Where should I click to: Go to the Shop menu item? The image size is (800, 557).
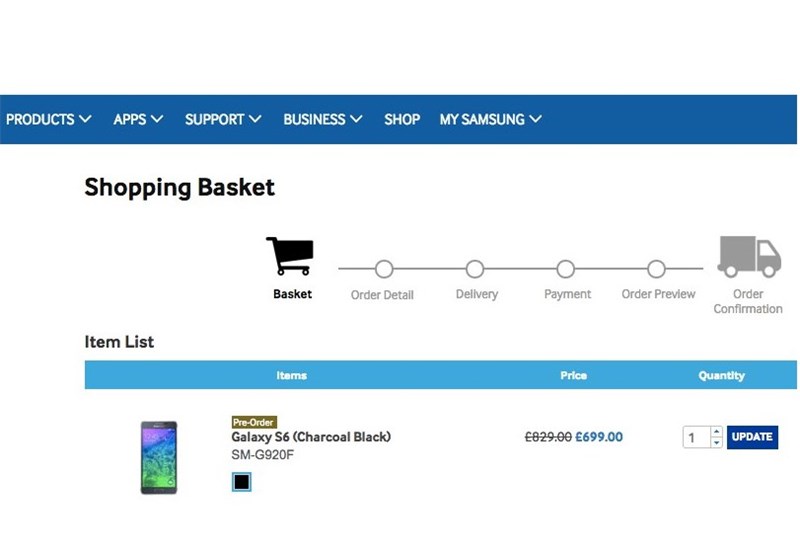[x=402, y=119]
